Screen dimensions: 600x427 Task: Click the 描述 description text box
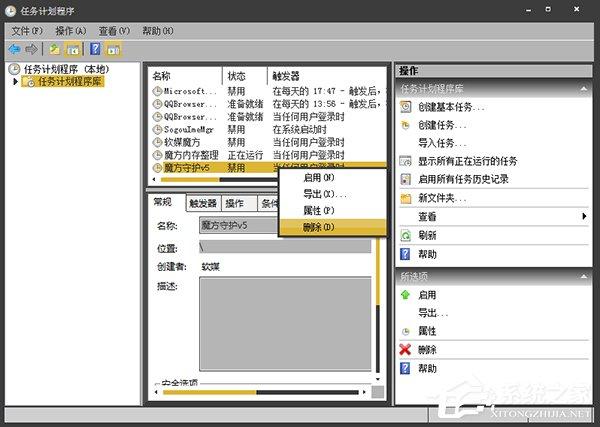point(285,324)
